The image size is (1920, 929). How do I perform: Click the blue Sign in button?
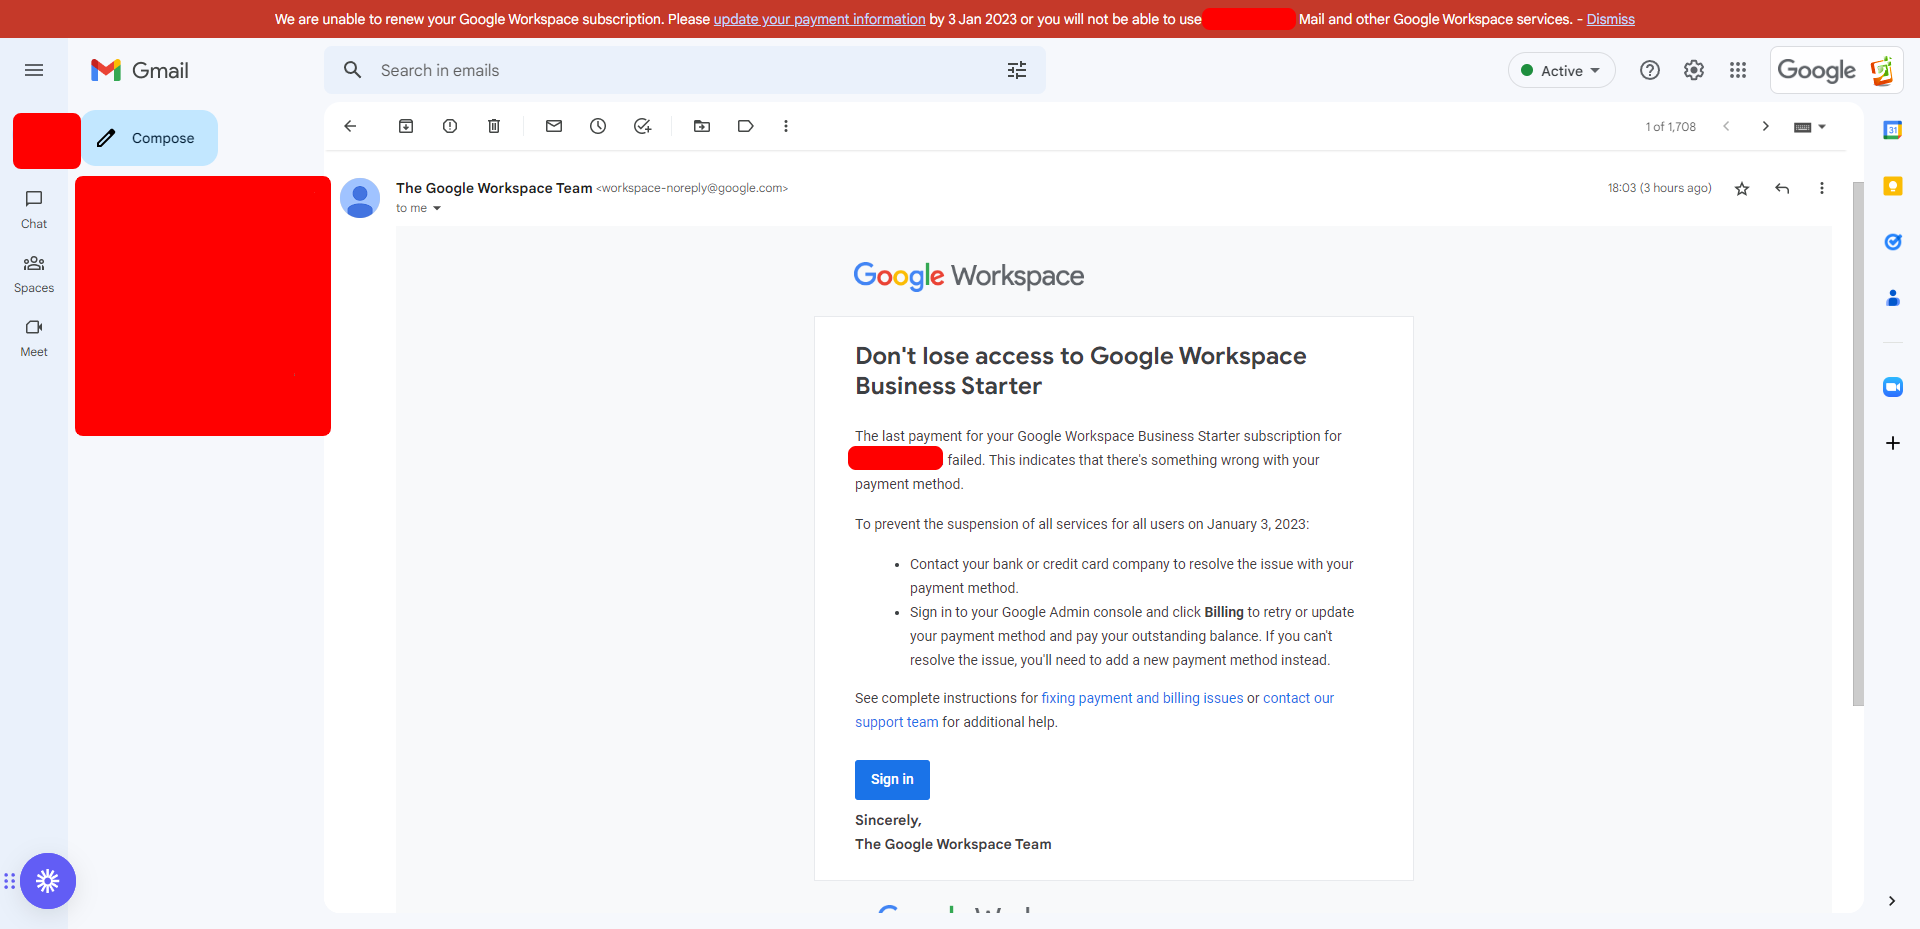click(892, 780)
